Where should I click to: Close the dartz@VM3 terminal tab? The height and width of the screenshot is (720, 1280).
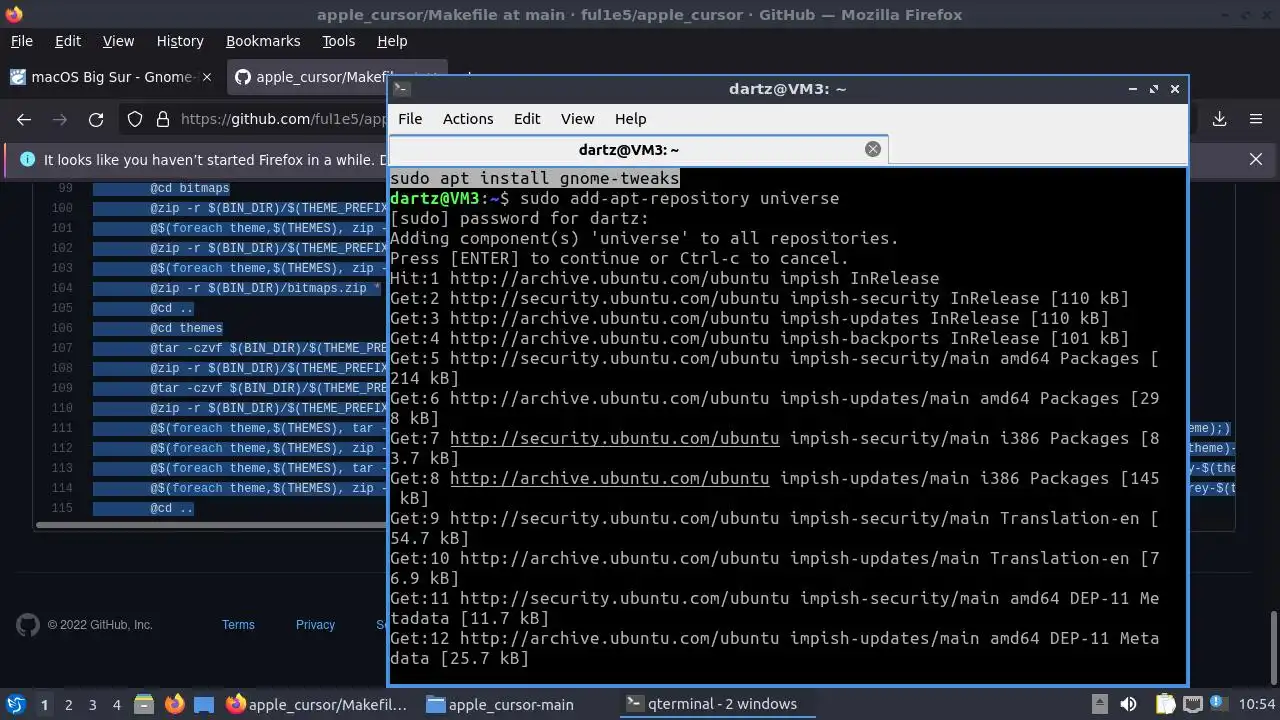(x=873, y=149)
